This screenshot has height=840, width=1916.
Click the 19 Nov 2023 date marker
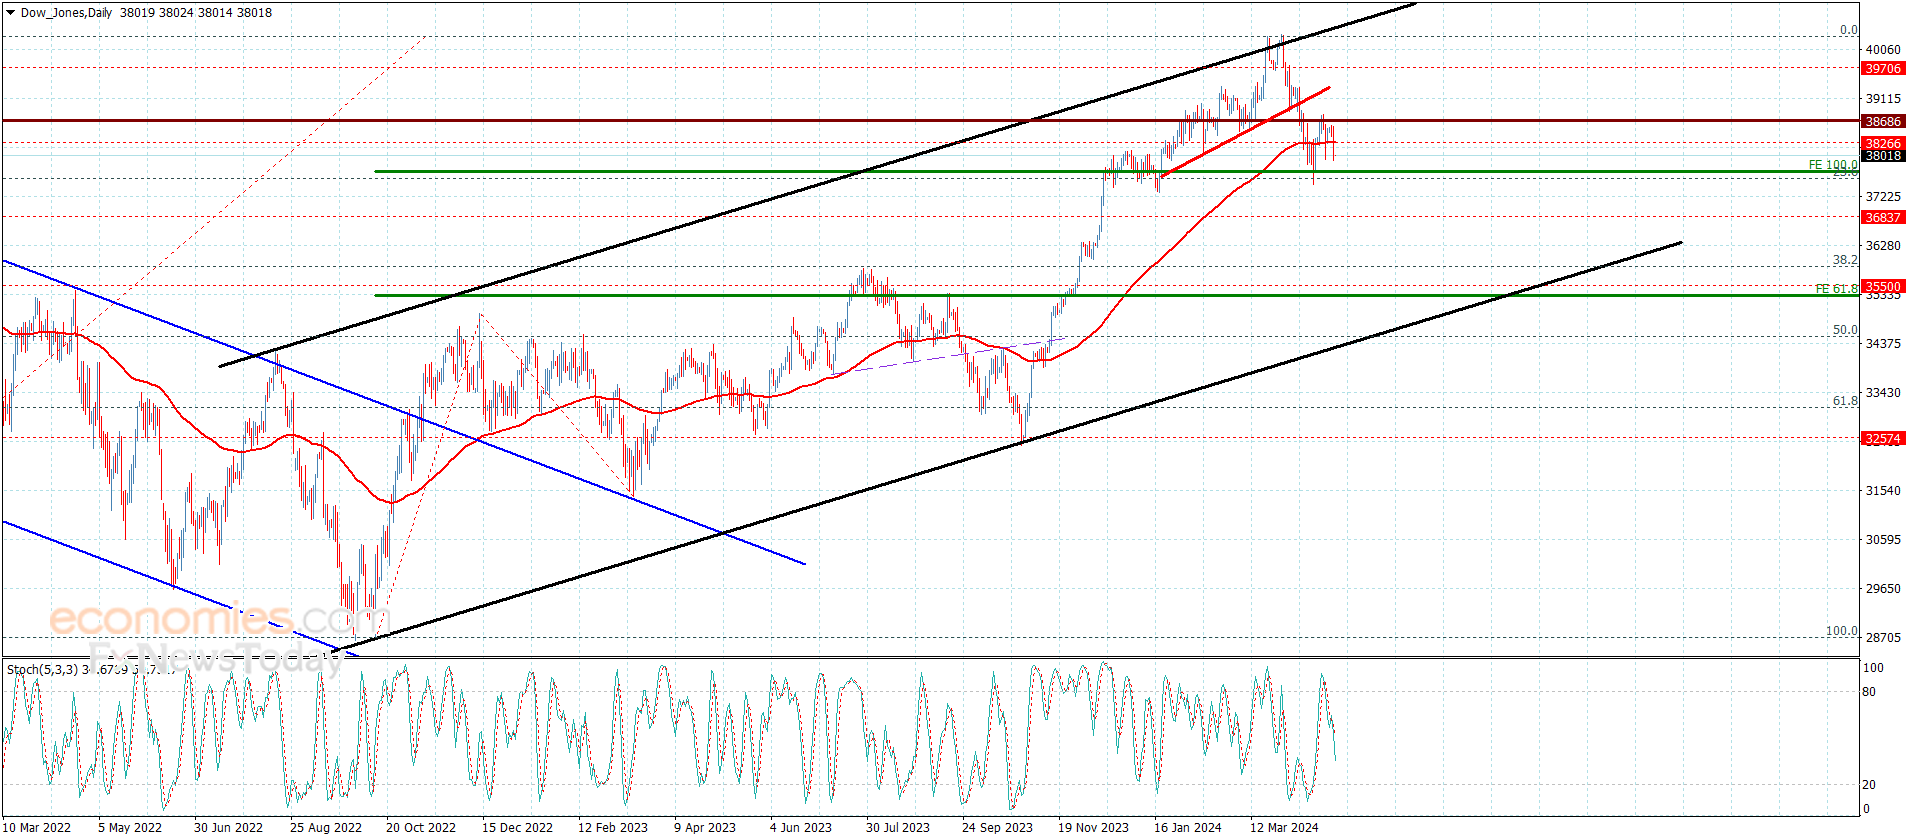(x=1093, y=827)
